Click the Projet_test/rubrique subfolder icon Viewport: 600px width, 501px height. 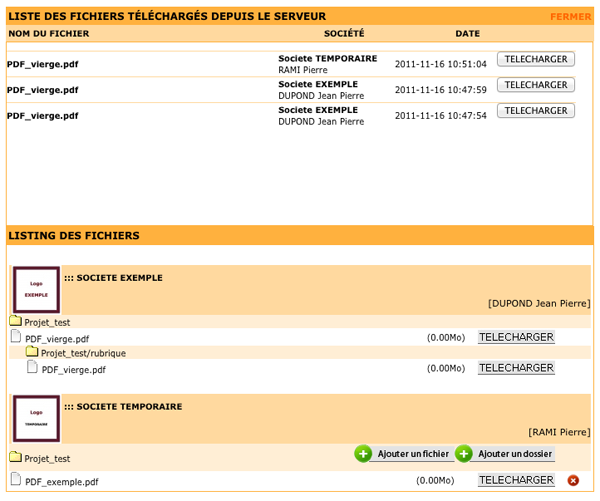[x=32, y=352]
